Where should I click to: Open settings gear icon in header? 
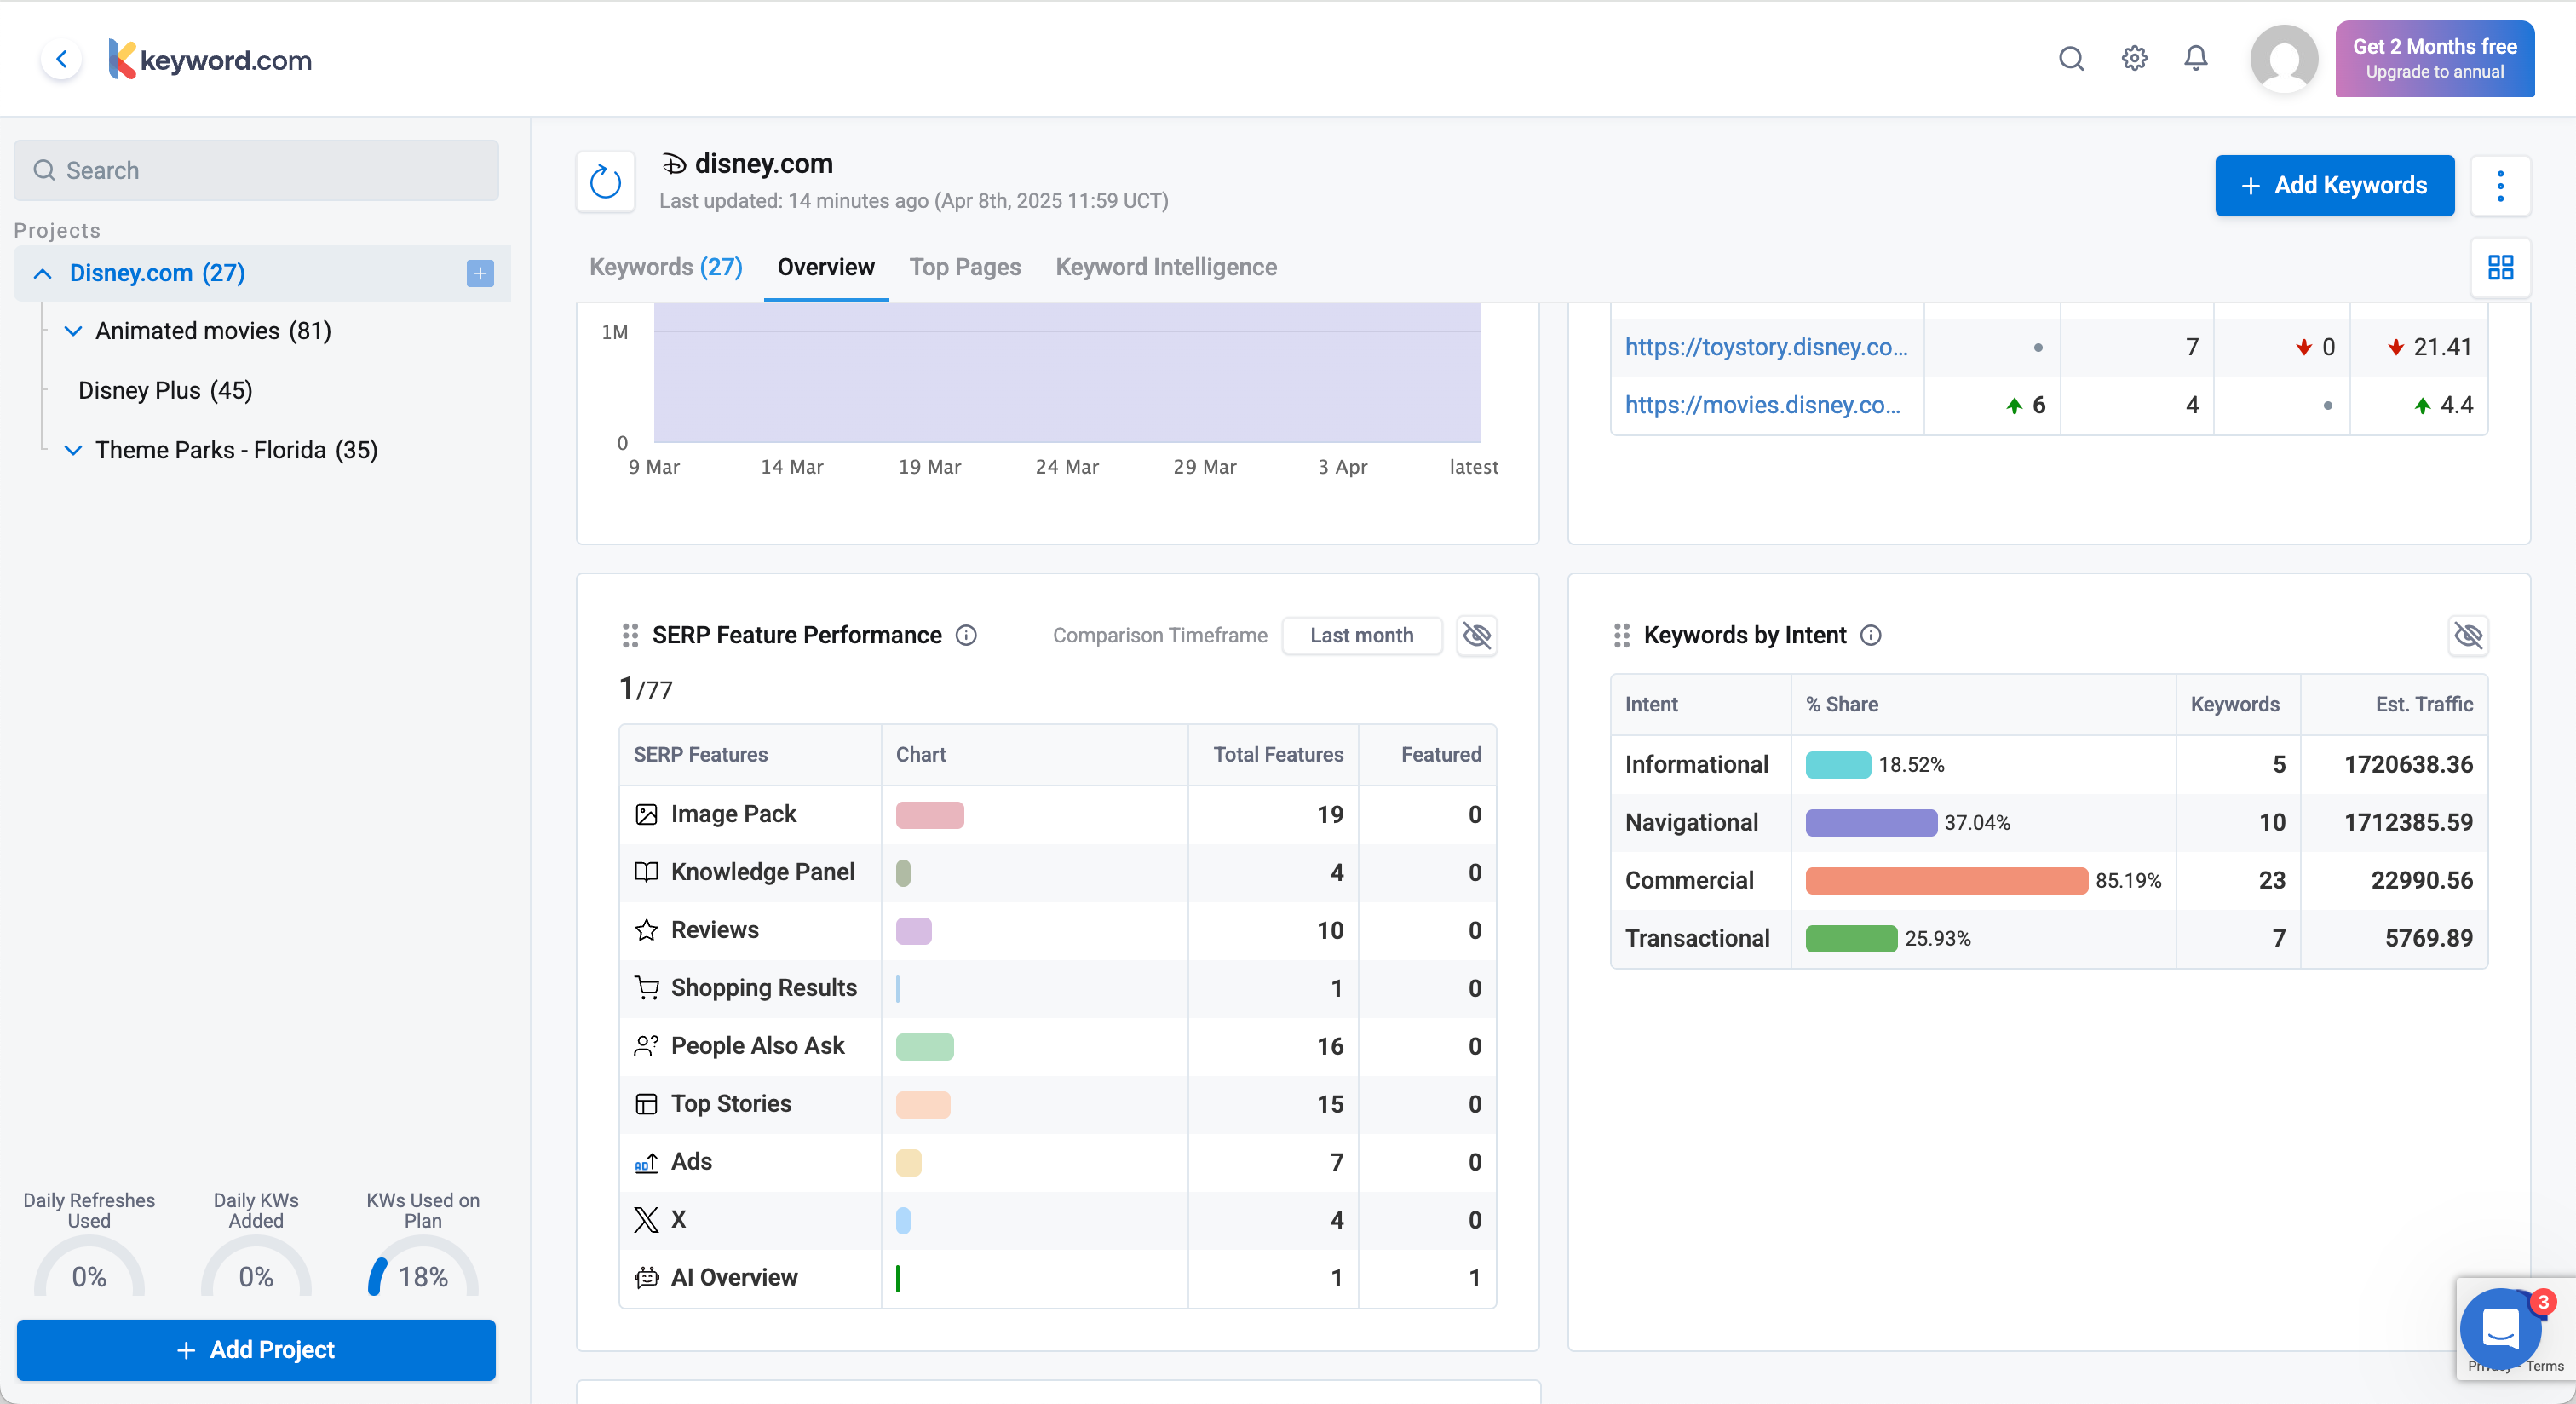tap(2134, 59)
